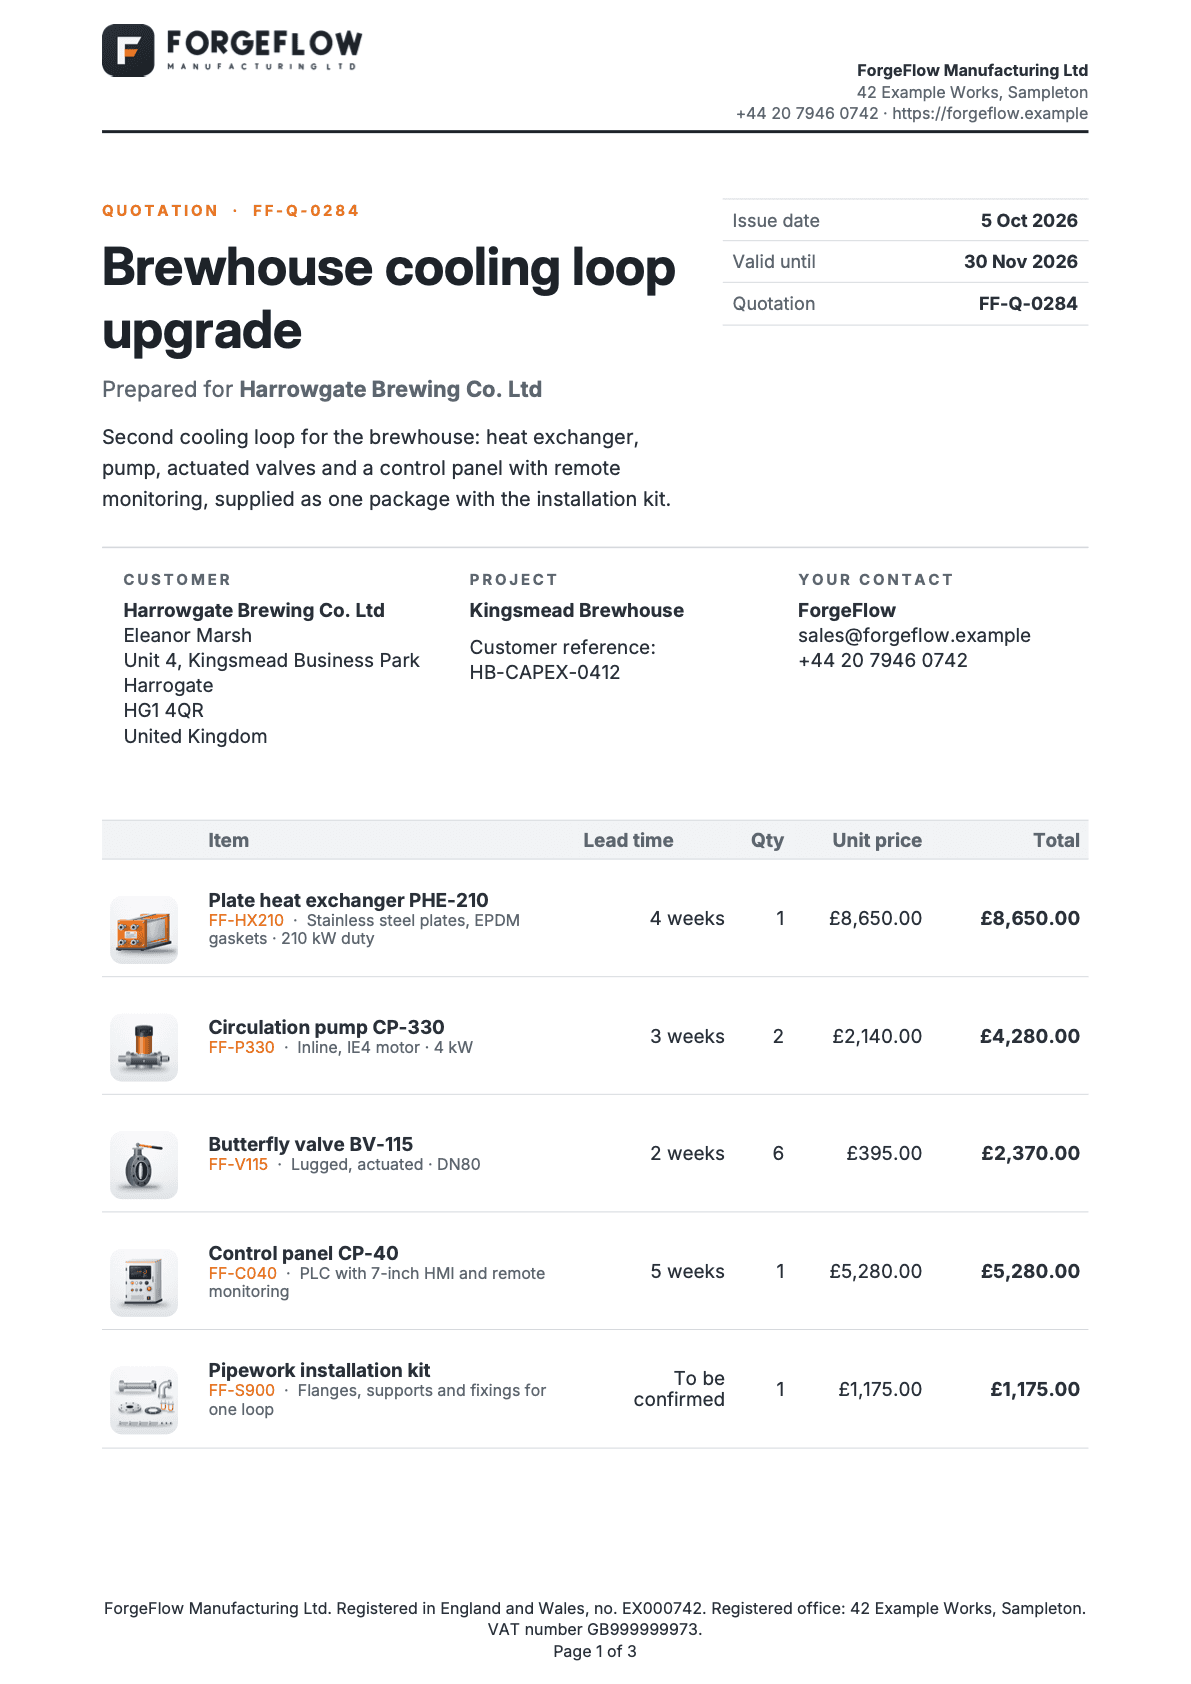The image size is (1191, 1684).
Task: Click the FF-C040 product code
Action: tap(242, 1273)
